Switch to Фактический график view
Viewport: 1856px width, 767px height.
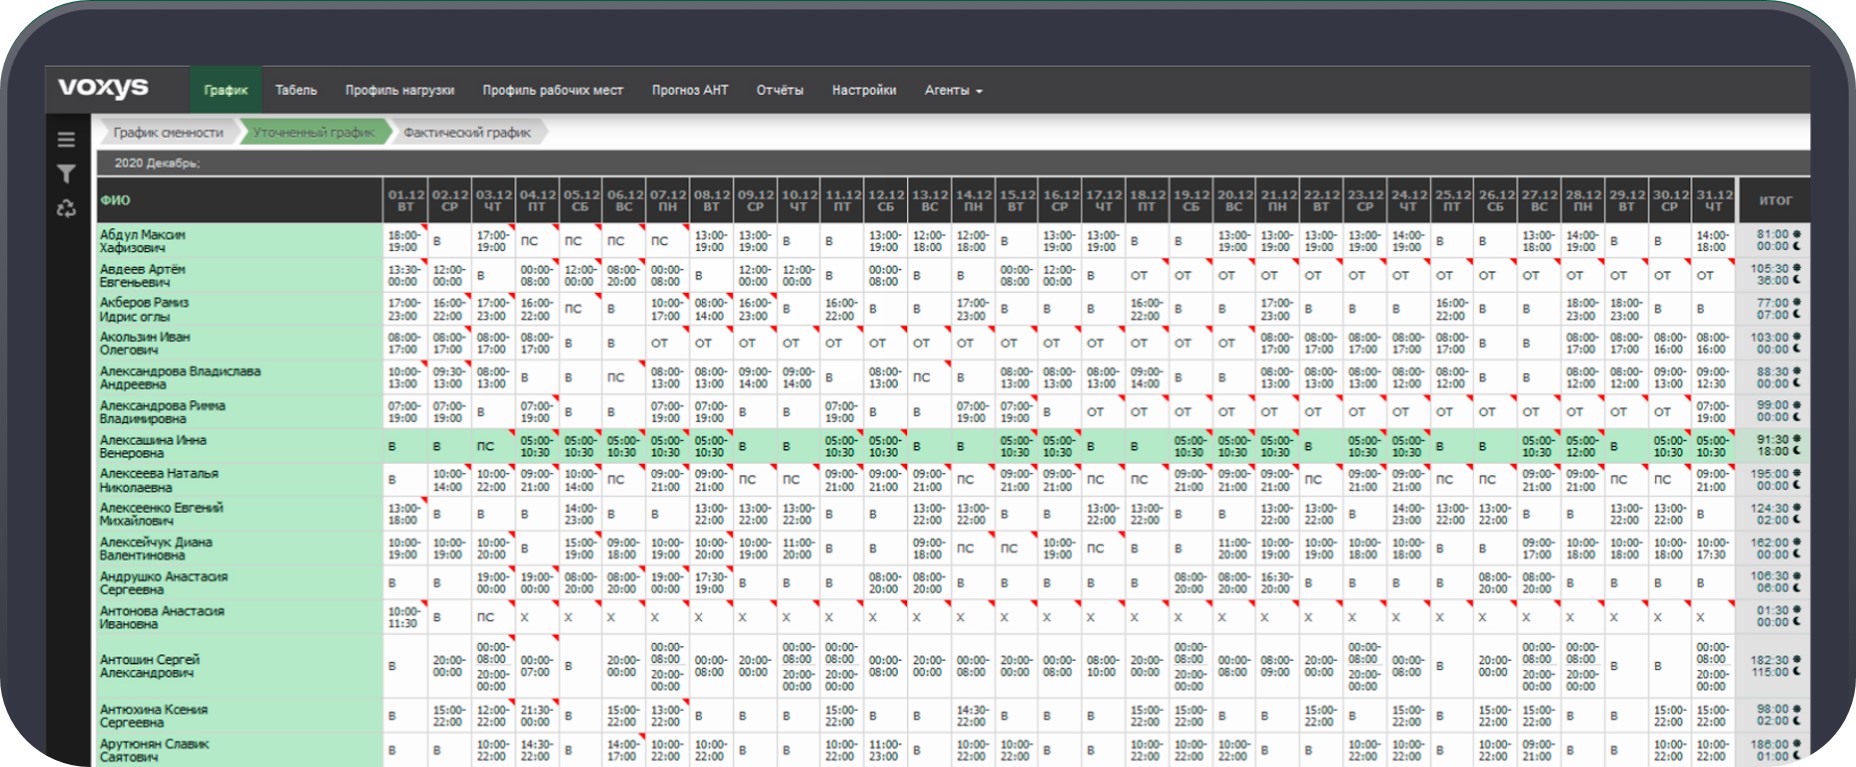(467, 132)
